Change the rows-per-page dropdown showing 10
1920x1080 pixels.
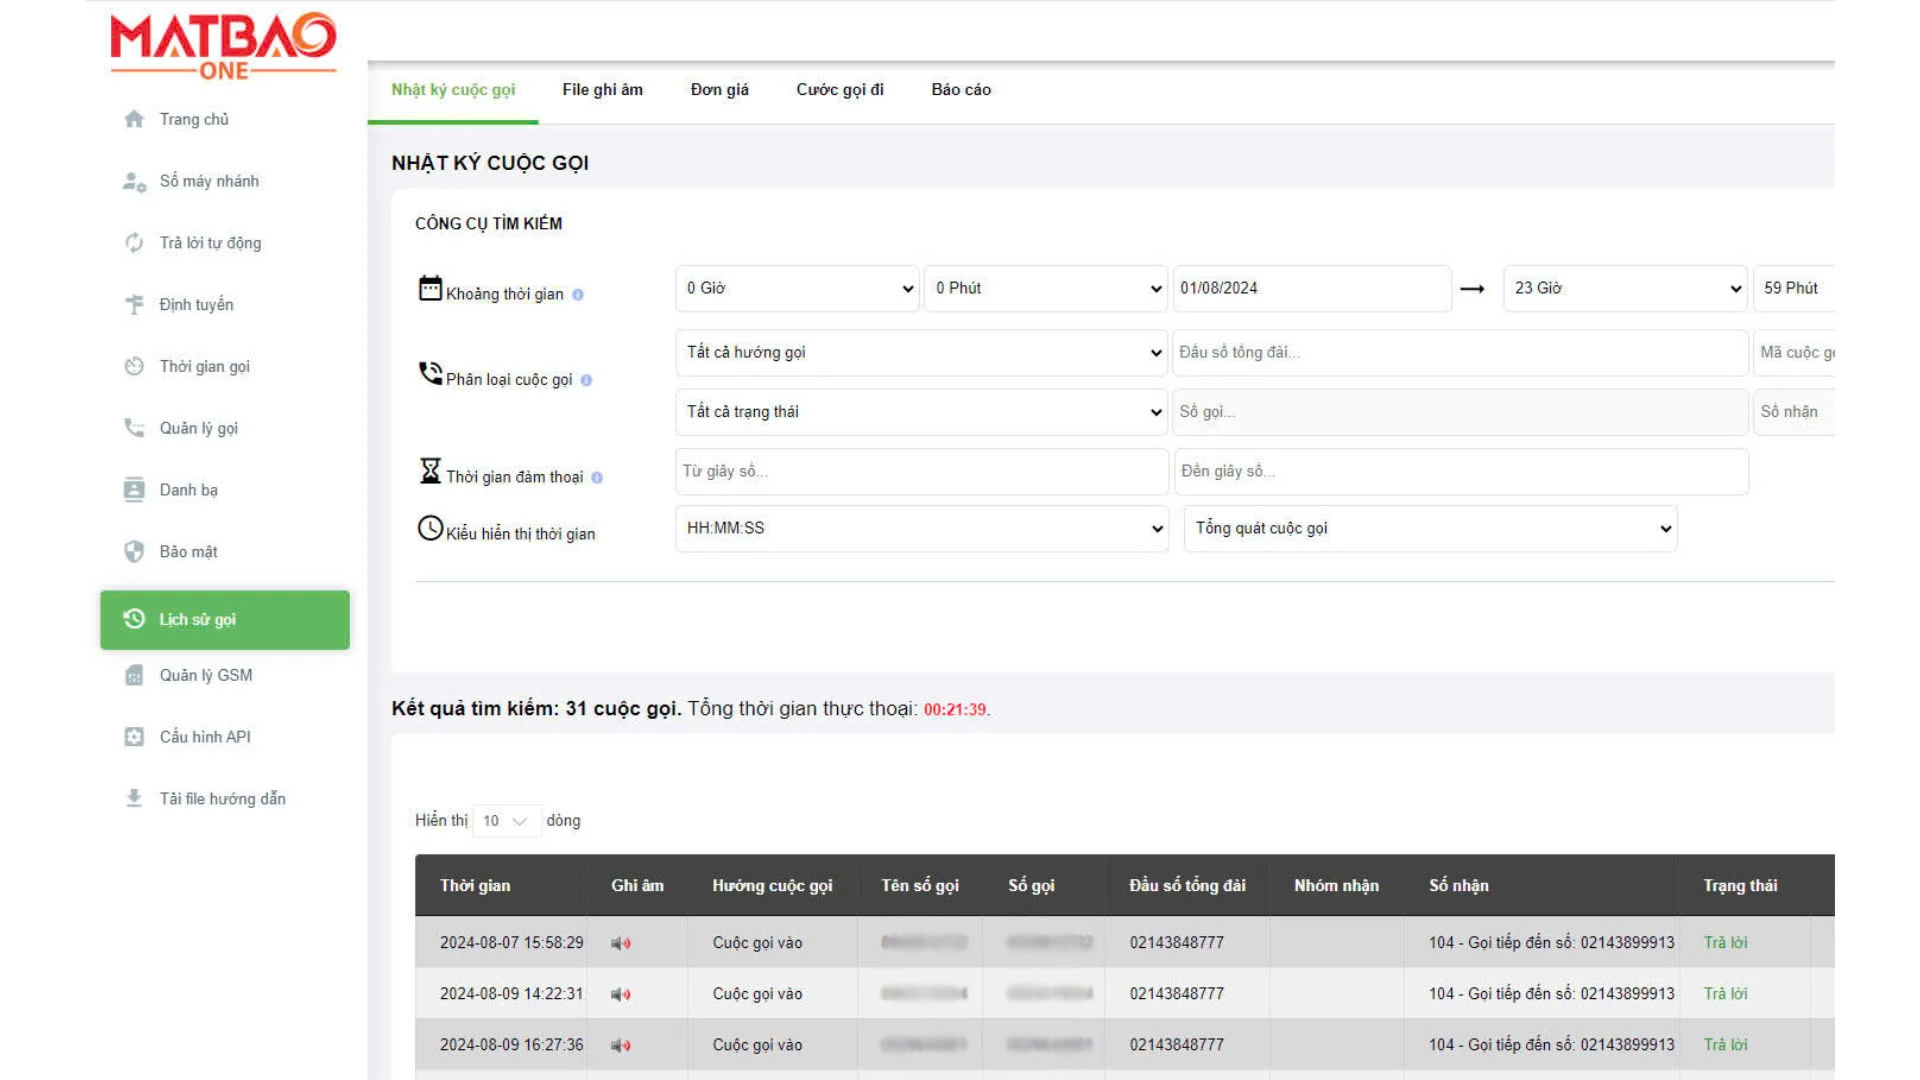click(506, 821)
